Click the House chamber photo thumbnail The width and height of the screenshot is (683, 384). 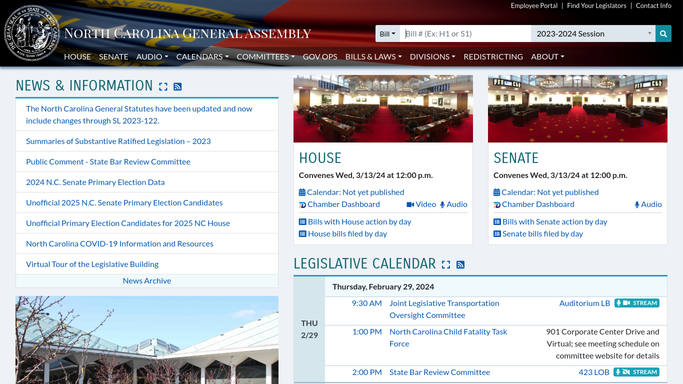click(383, 108)
